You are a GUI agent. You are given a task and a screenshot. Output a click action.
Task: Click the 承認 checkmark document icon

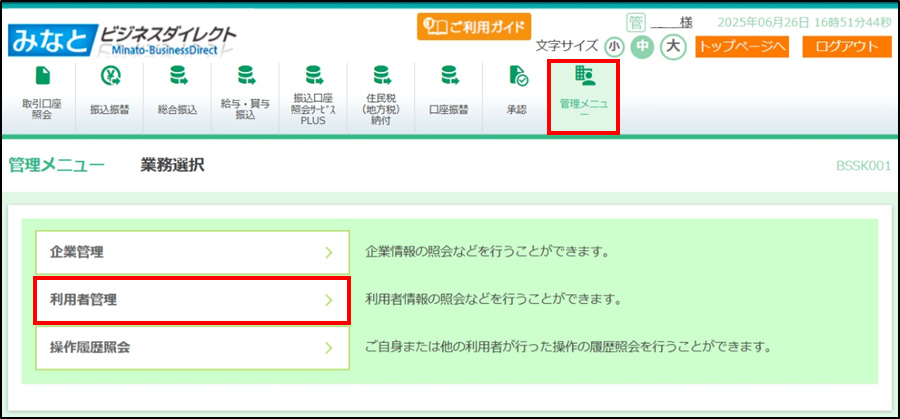517,76
